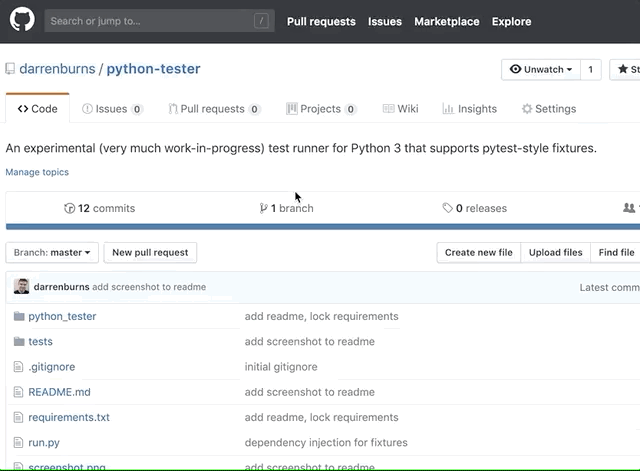Go to the Settings tab
The image size is (640, 471).
tap(548, 109)
